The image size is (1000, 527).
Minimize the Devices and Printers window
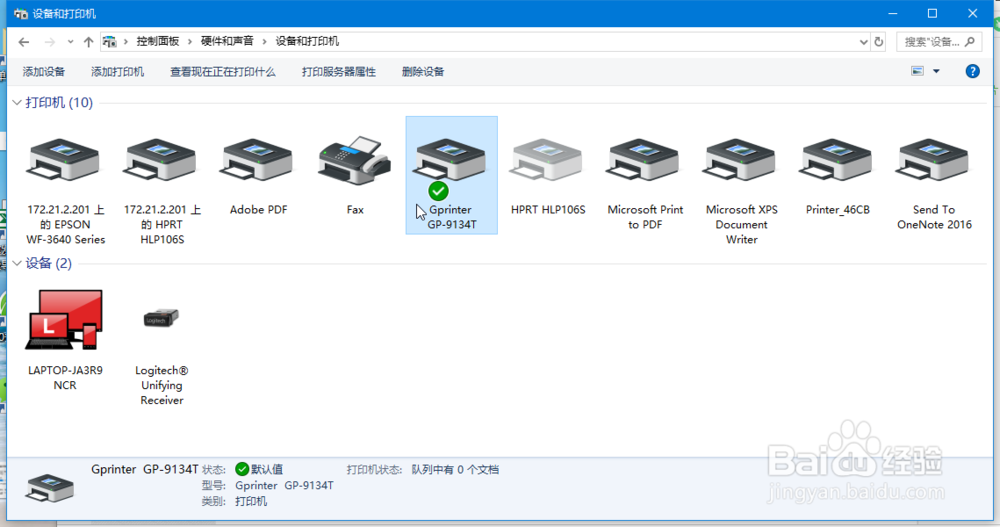click(893, 13)
